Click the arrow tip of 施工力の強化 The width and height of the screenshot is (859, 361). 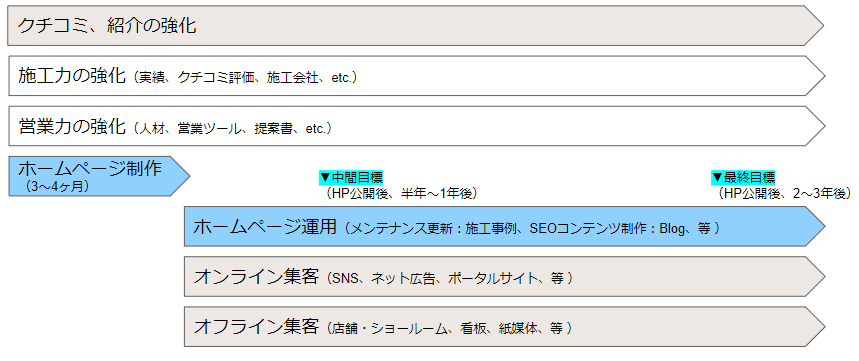tap(815, 76)
